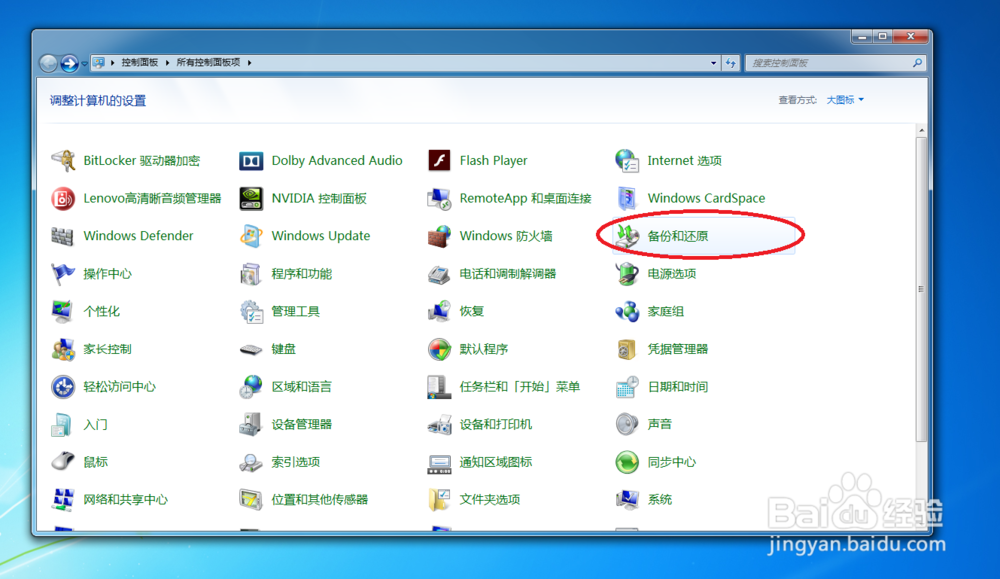
Task: Expand arrow before 控制面板 in breadcrumb
Action: click(112, 62)
